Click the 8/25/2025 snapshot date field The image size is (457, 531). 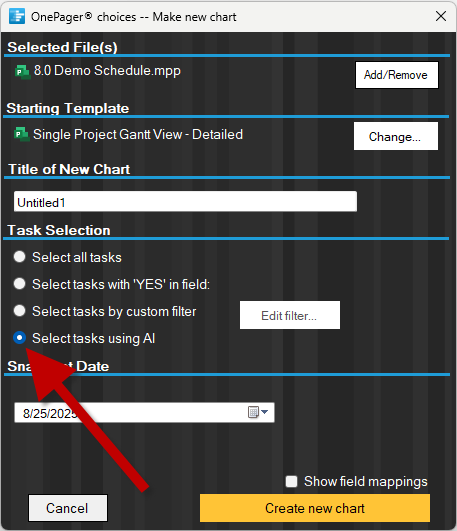click(144, 412)
